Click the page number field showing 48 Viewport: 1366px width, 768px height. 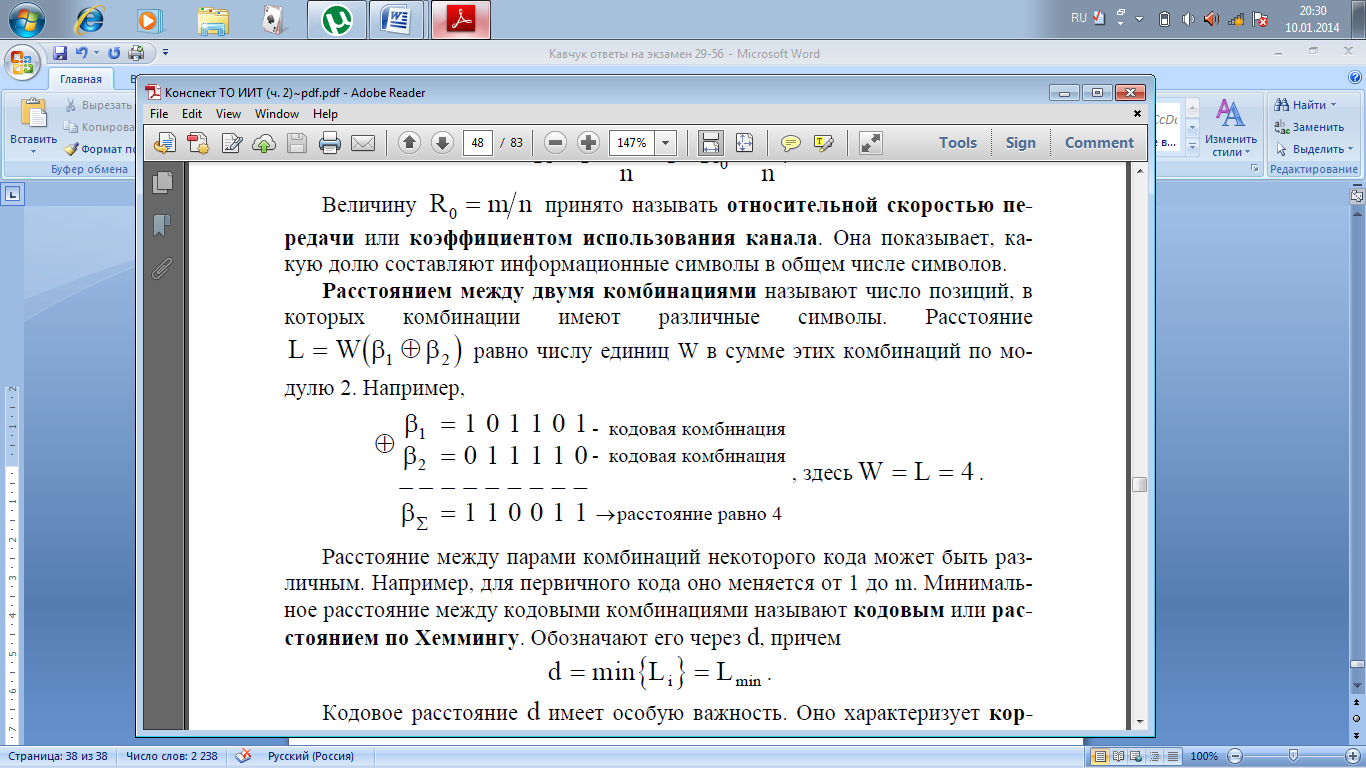(478, 143)
